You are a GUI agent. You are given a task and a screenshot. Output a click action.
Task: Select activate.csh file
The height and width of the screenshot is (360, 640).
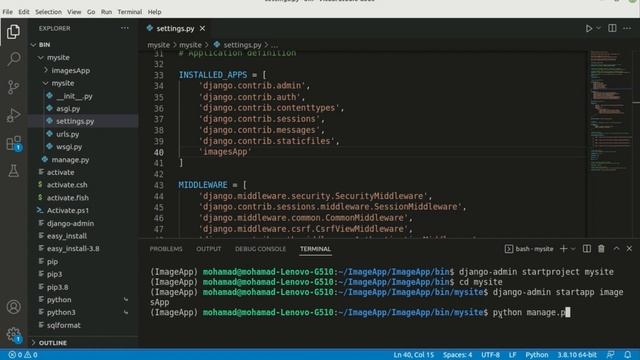67,185
